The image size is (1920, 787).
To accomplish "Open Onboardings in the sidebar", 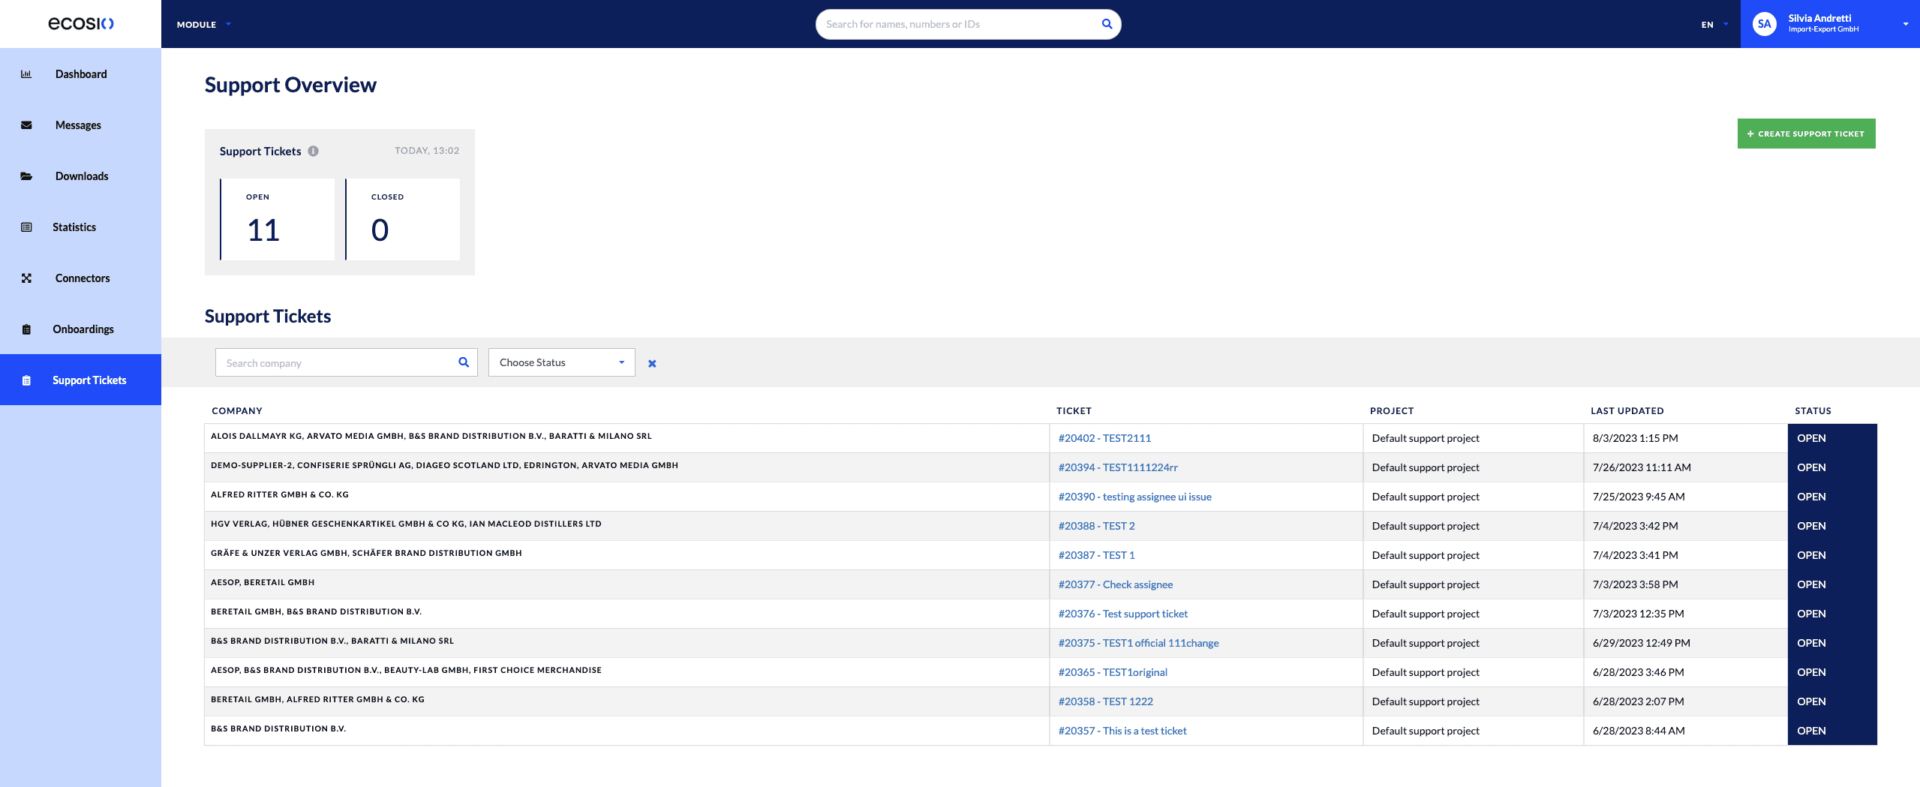I will pyautogui.click(x=80, y=329).
